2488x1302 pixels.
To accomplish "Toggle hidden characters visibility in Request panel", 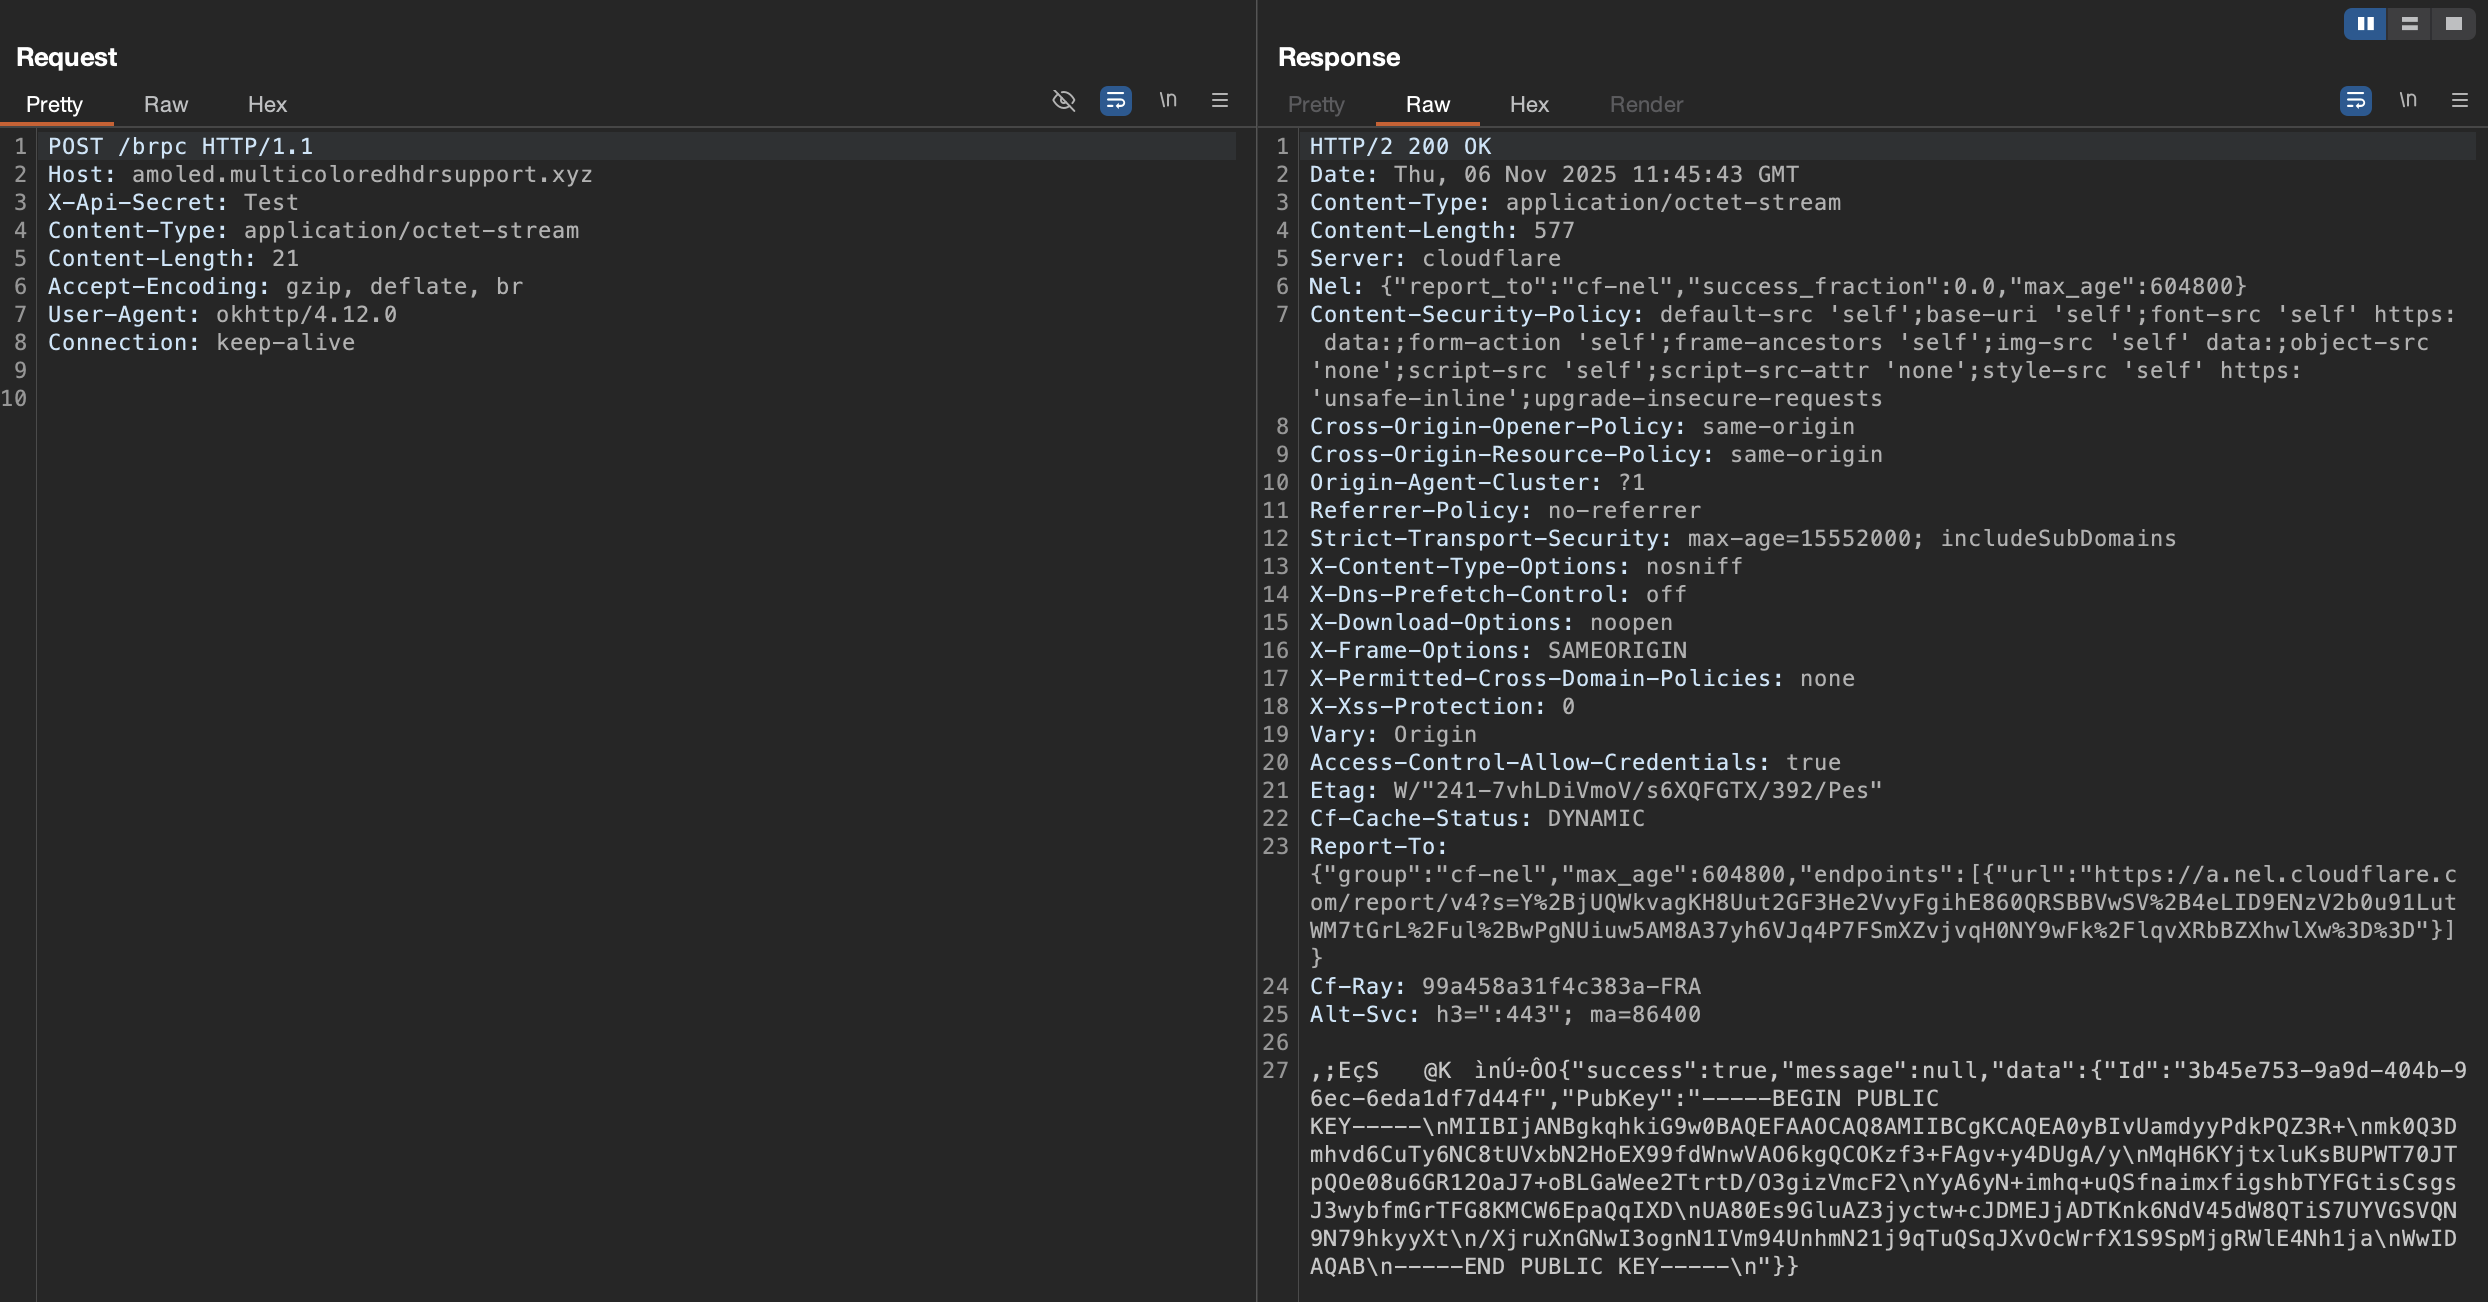I will click(x=1063, y=101).
